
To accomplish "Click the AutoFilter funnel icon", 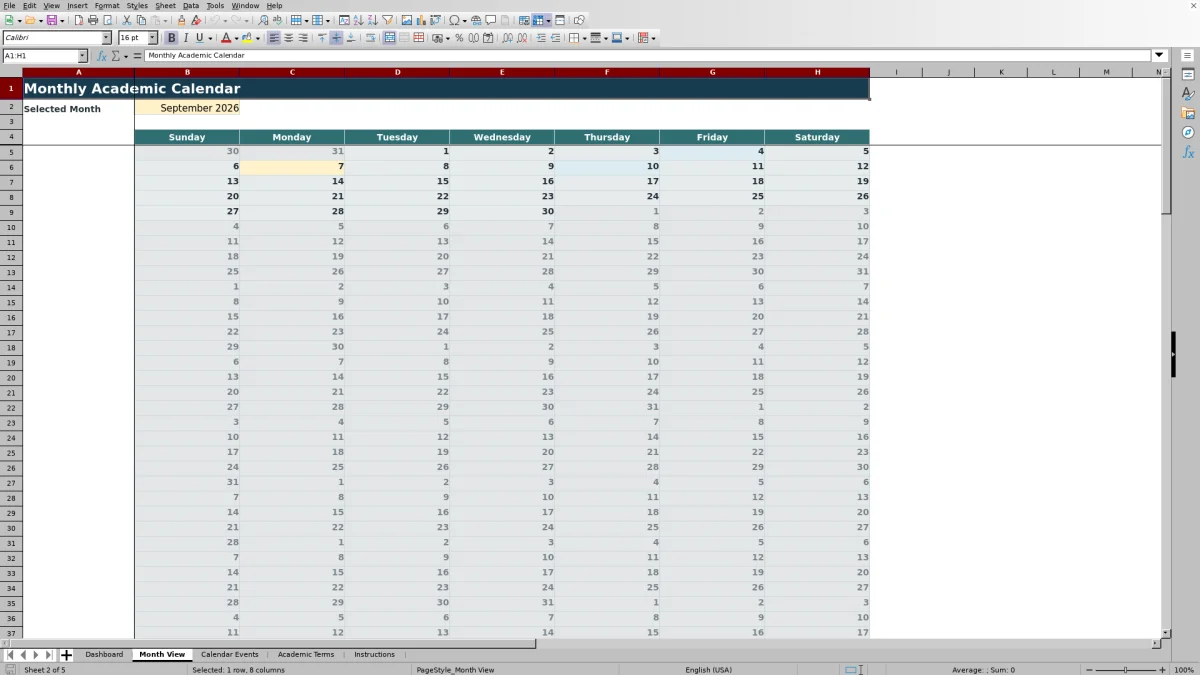I will tap(388, 20).
